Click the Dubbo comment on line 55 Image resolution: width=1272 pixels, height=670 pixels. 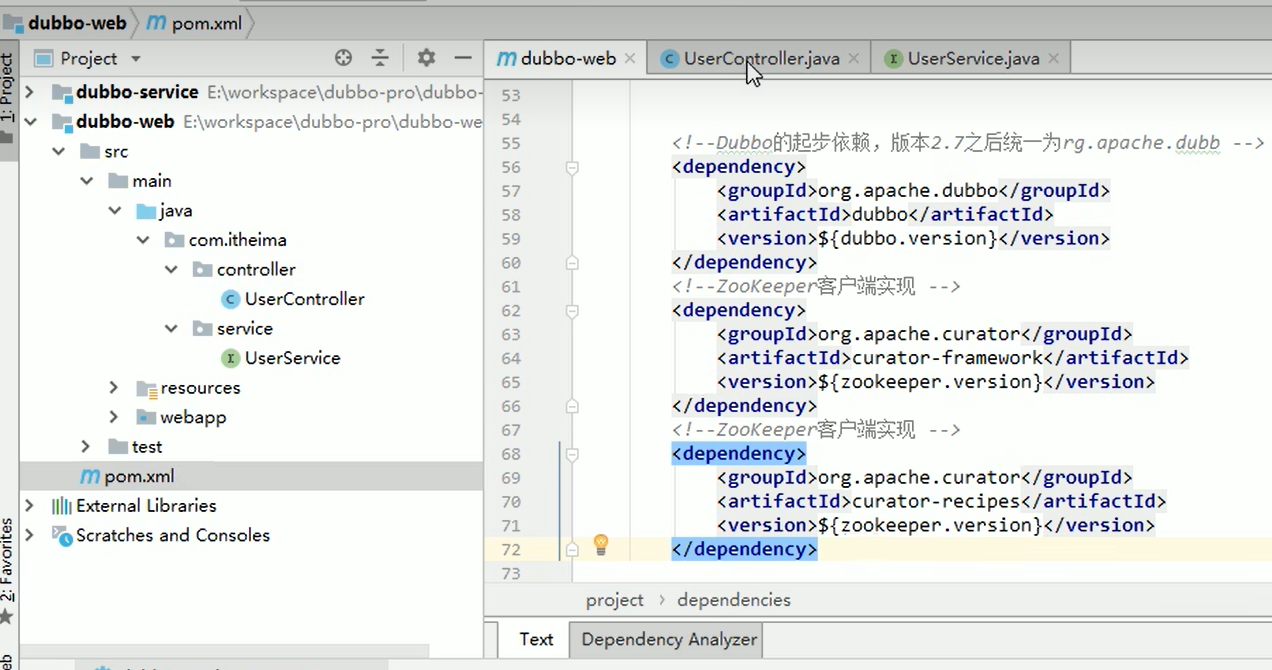tap(968, 143)
